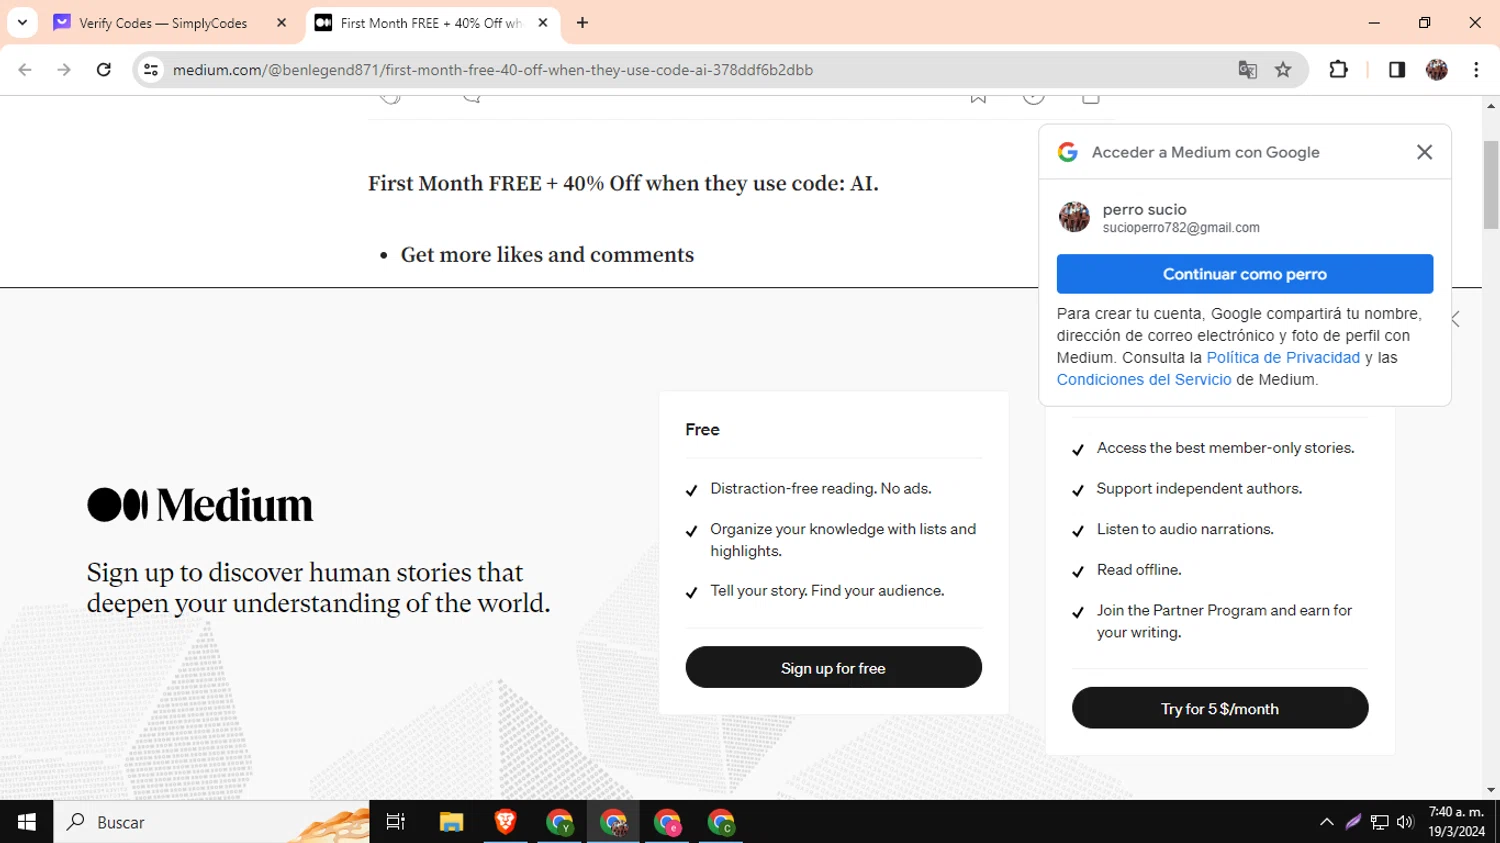Image resolution: width=1500 pixels, height=843 pixels.
Task: Click the 'Free' plan heading
Action: coord(702,430)
